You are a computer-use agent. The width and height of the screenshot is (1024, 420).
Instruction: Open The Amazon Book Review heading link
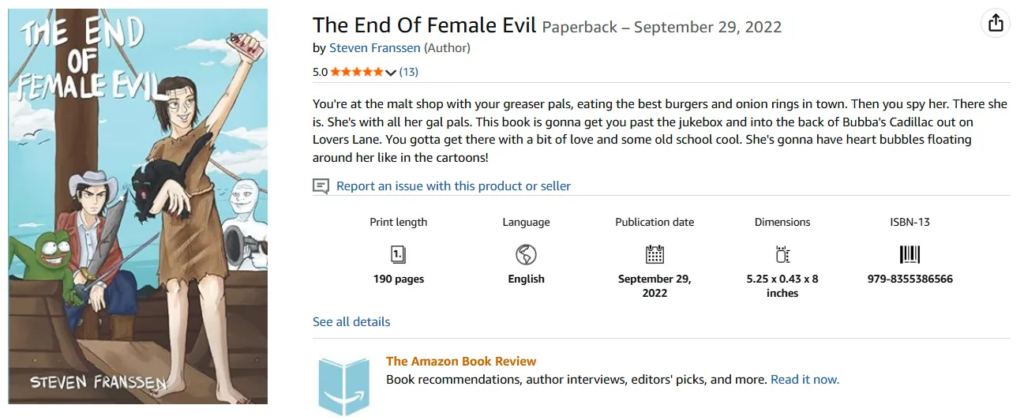(x=461, y=361)
